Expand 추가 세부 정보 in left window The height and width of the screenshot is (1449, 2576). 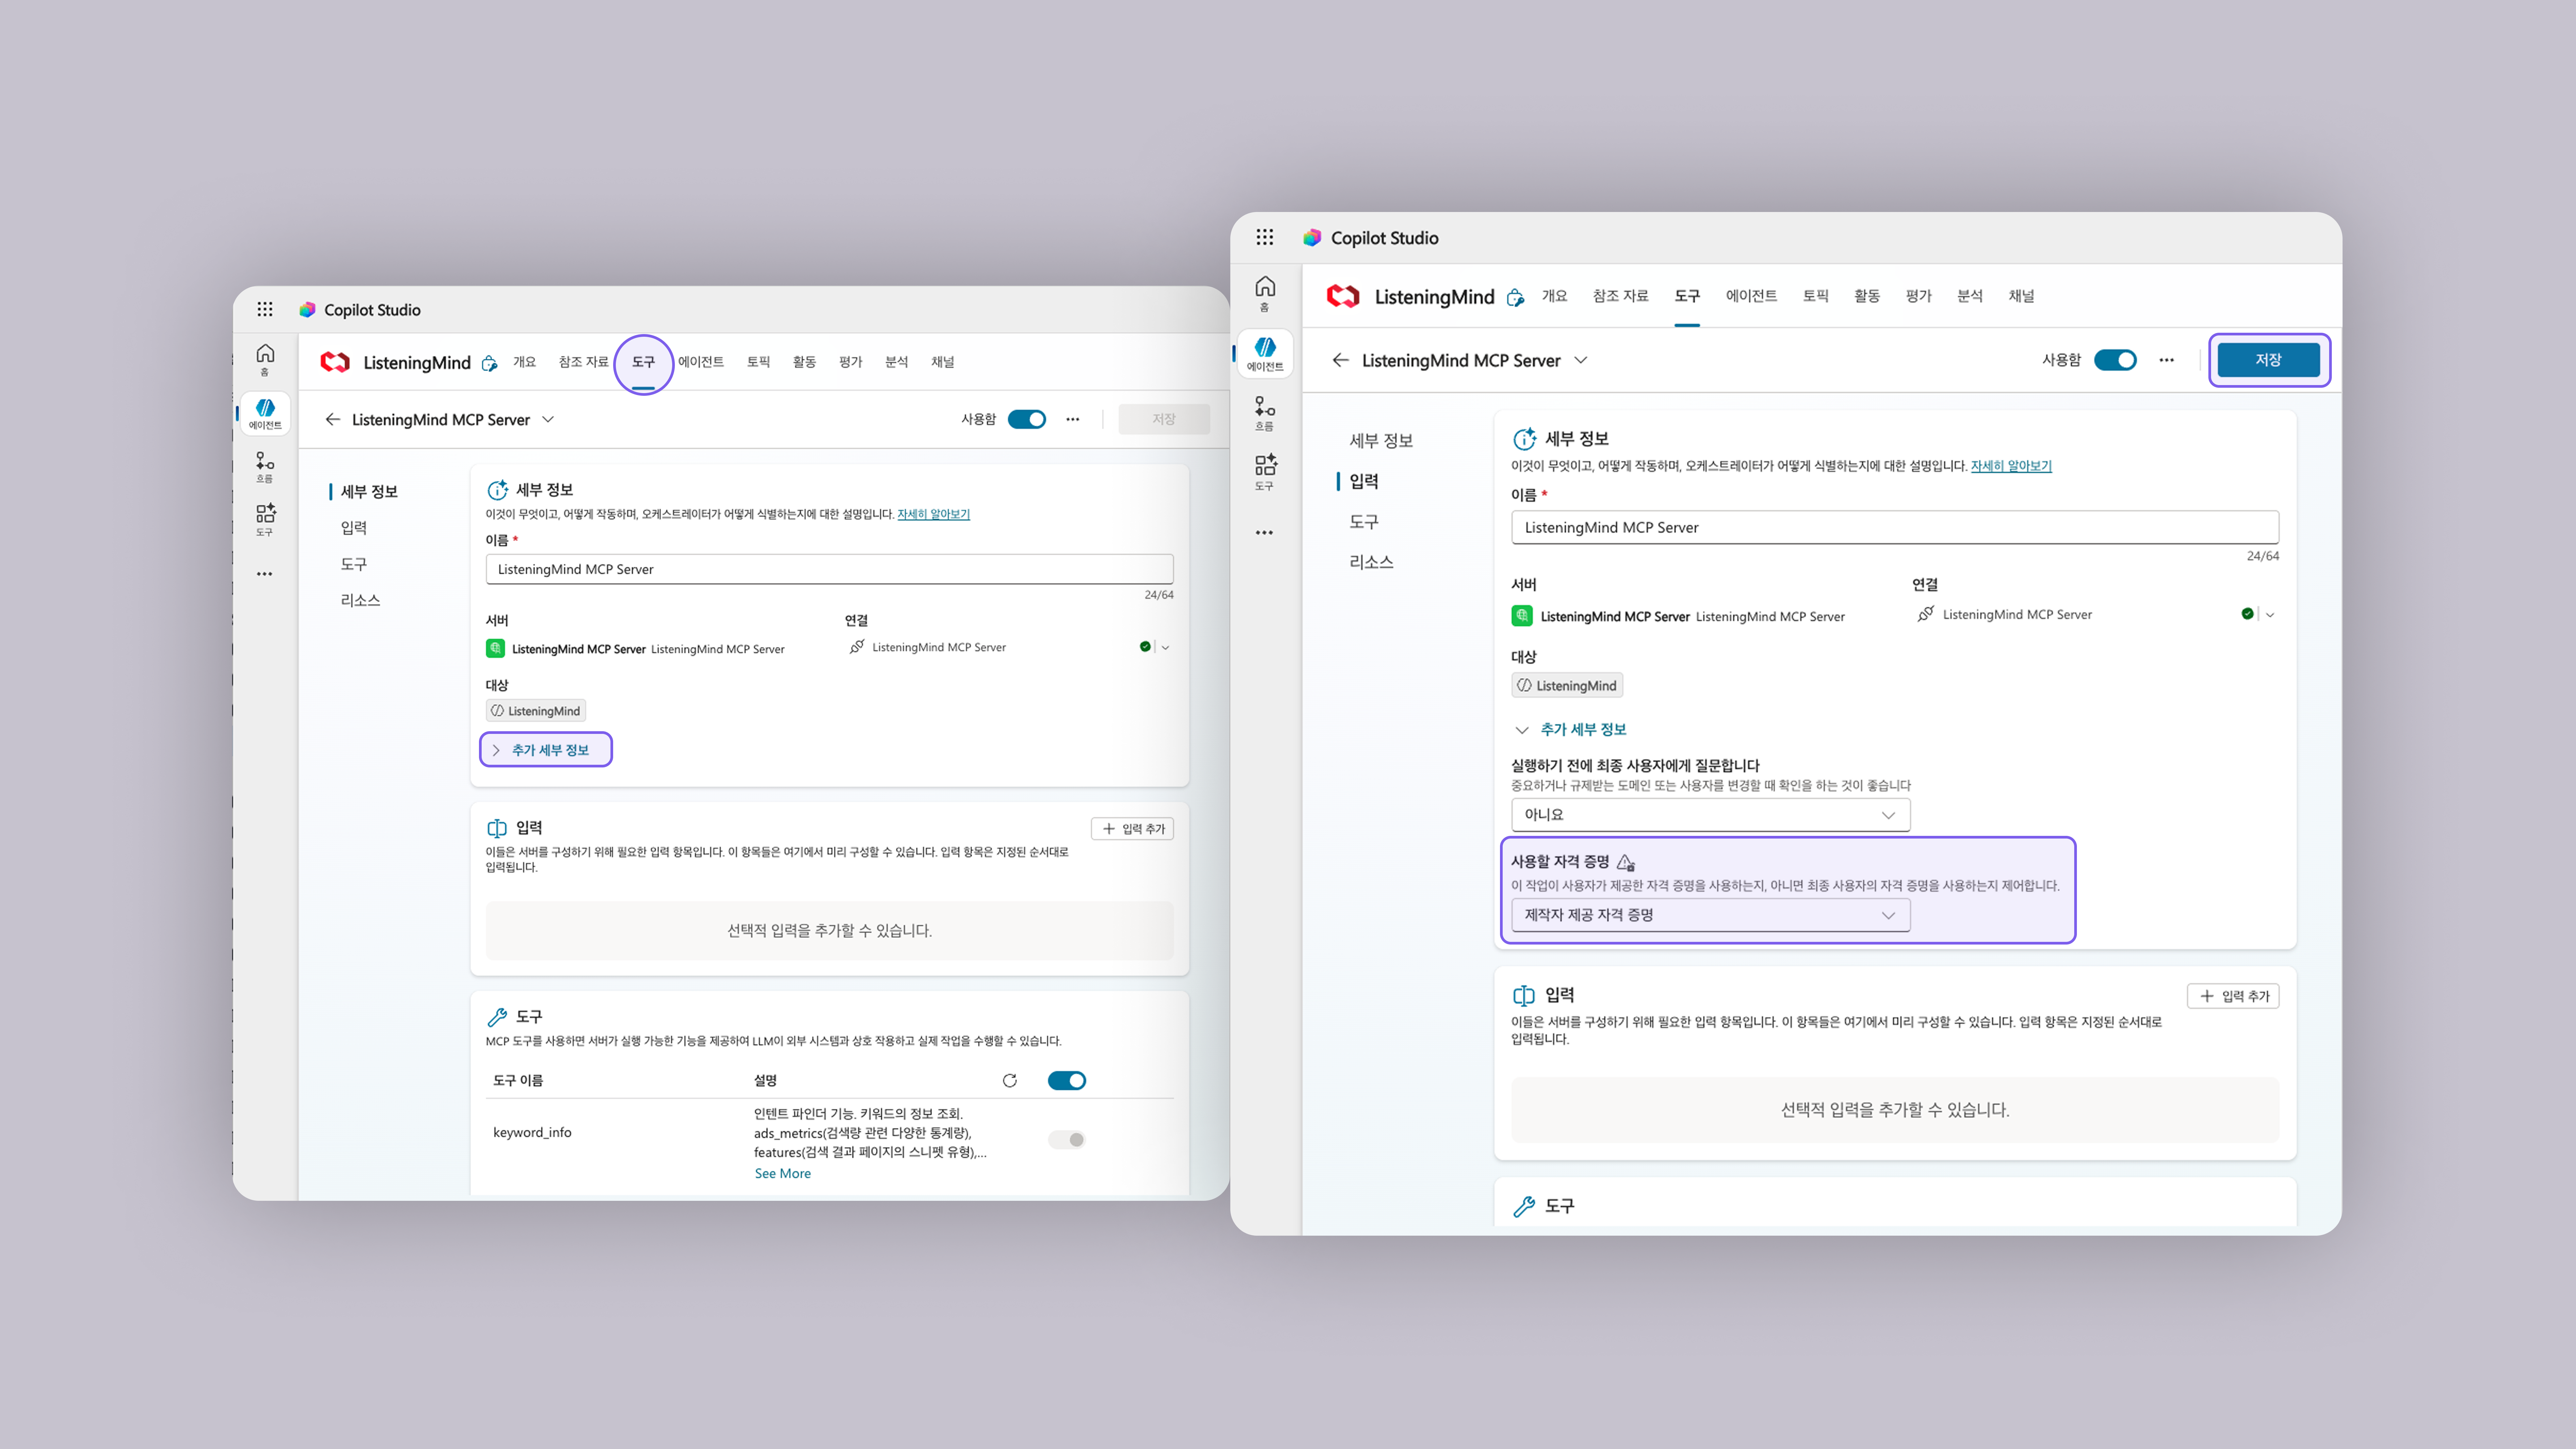click(x=546, y=750)
